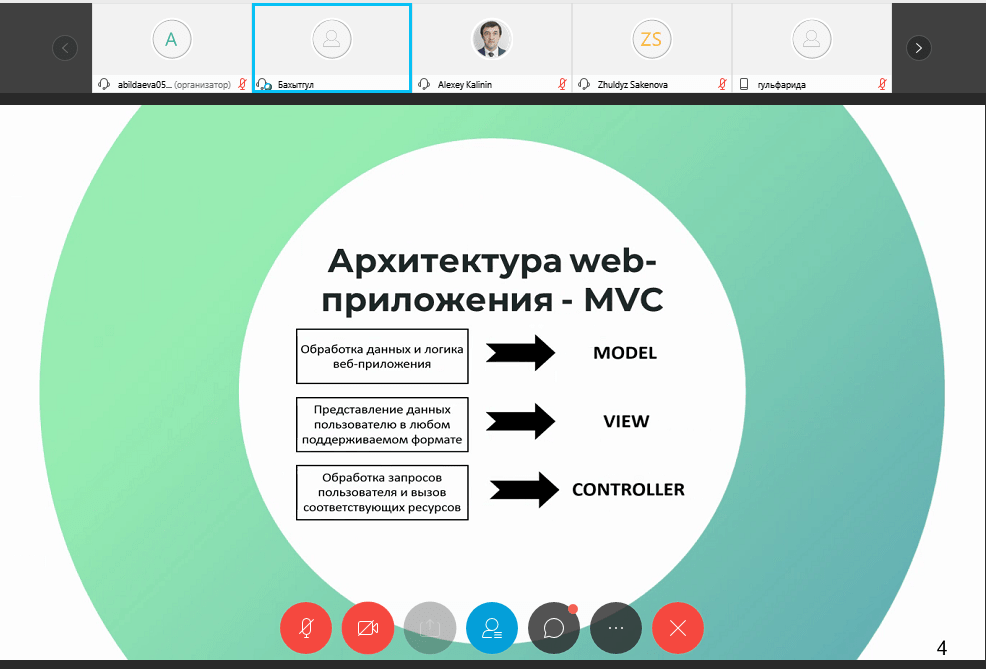Turn on camera using red video button

point(368,628)
